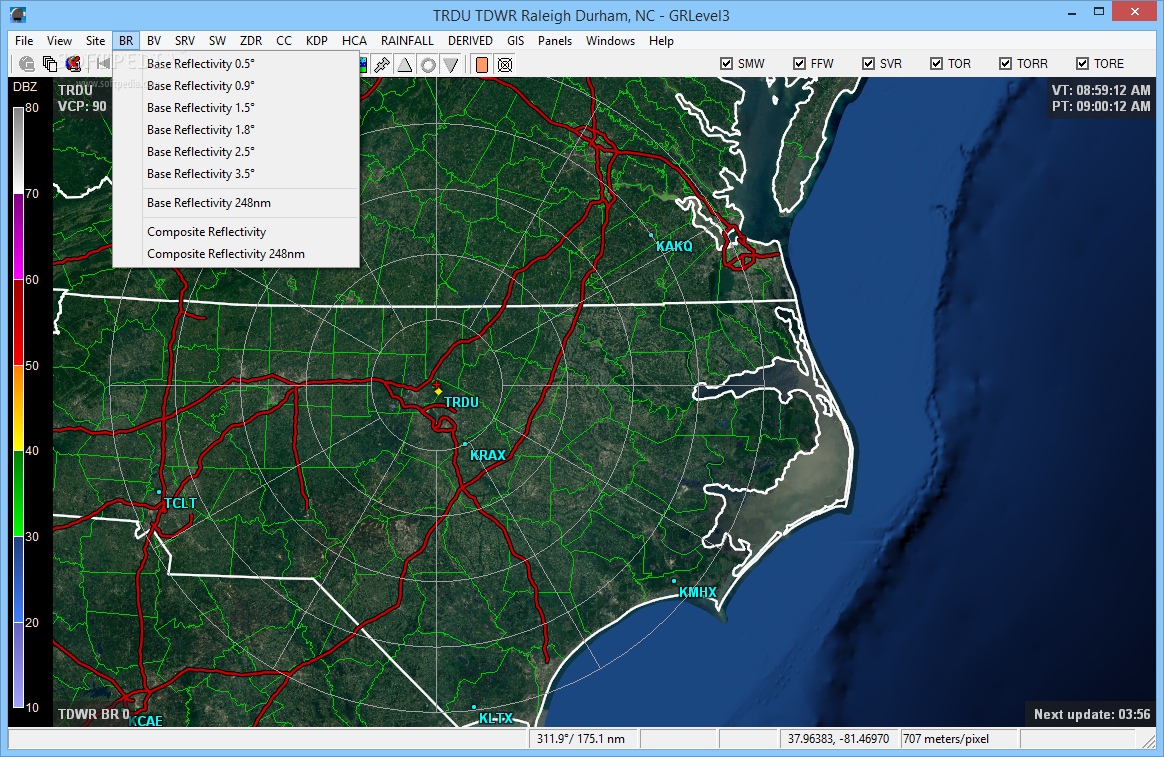
Task: Toggle the SMW warnings checkbox
Action: pos(727,64)
